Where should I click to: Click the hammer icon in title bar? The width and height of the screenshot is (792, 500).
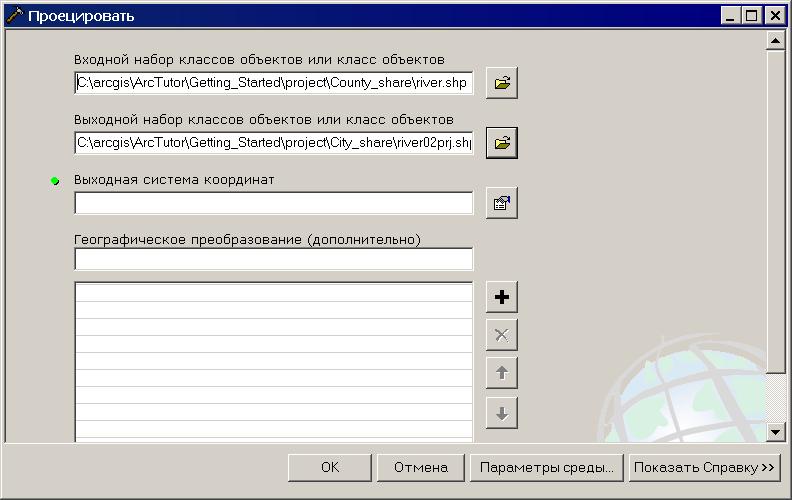click(x=15, y=16)
